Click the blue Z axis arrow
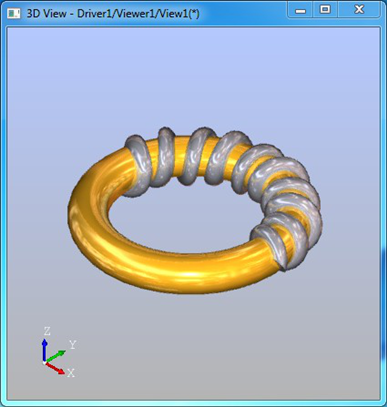Screen dimensions: 387x407 44,350
